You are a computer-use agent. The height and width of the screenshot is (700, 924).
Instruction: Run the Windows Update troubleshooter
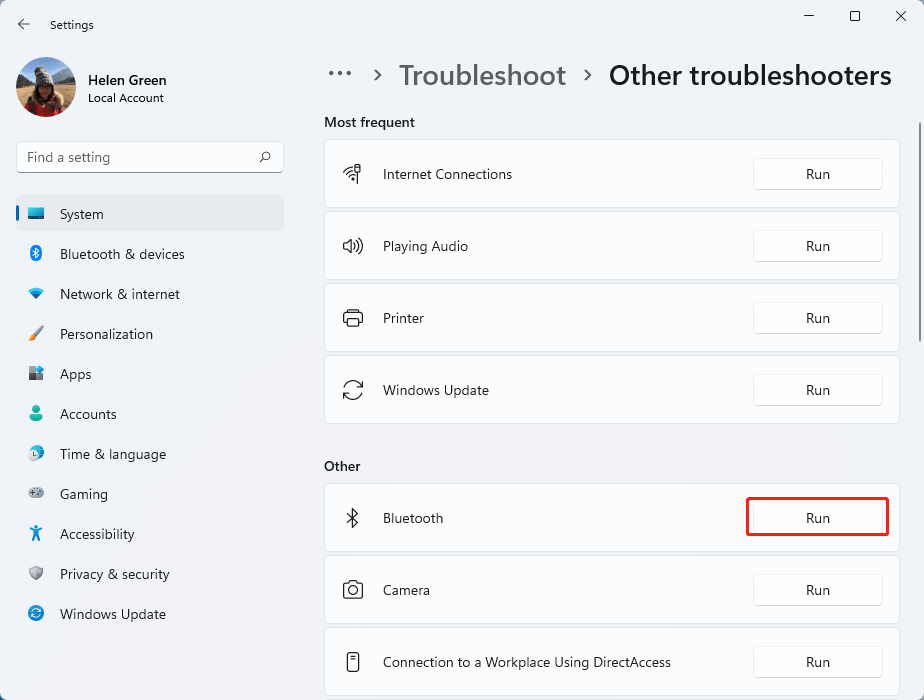pyautogui.click(x=817, y=390)
